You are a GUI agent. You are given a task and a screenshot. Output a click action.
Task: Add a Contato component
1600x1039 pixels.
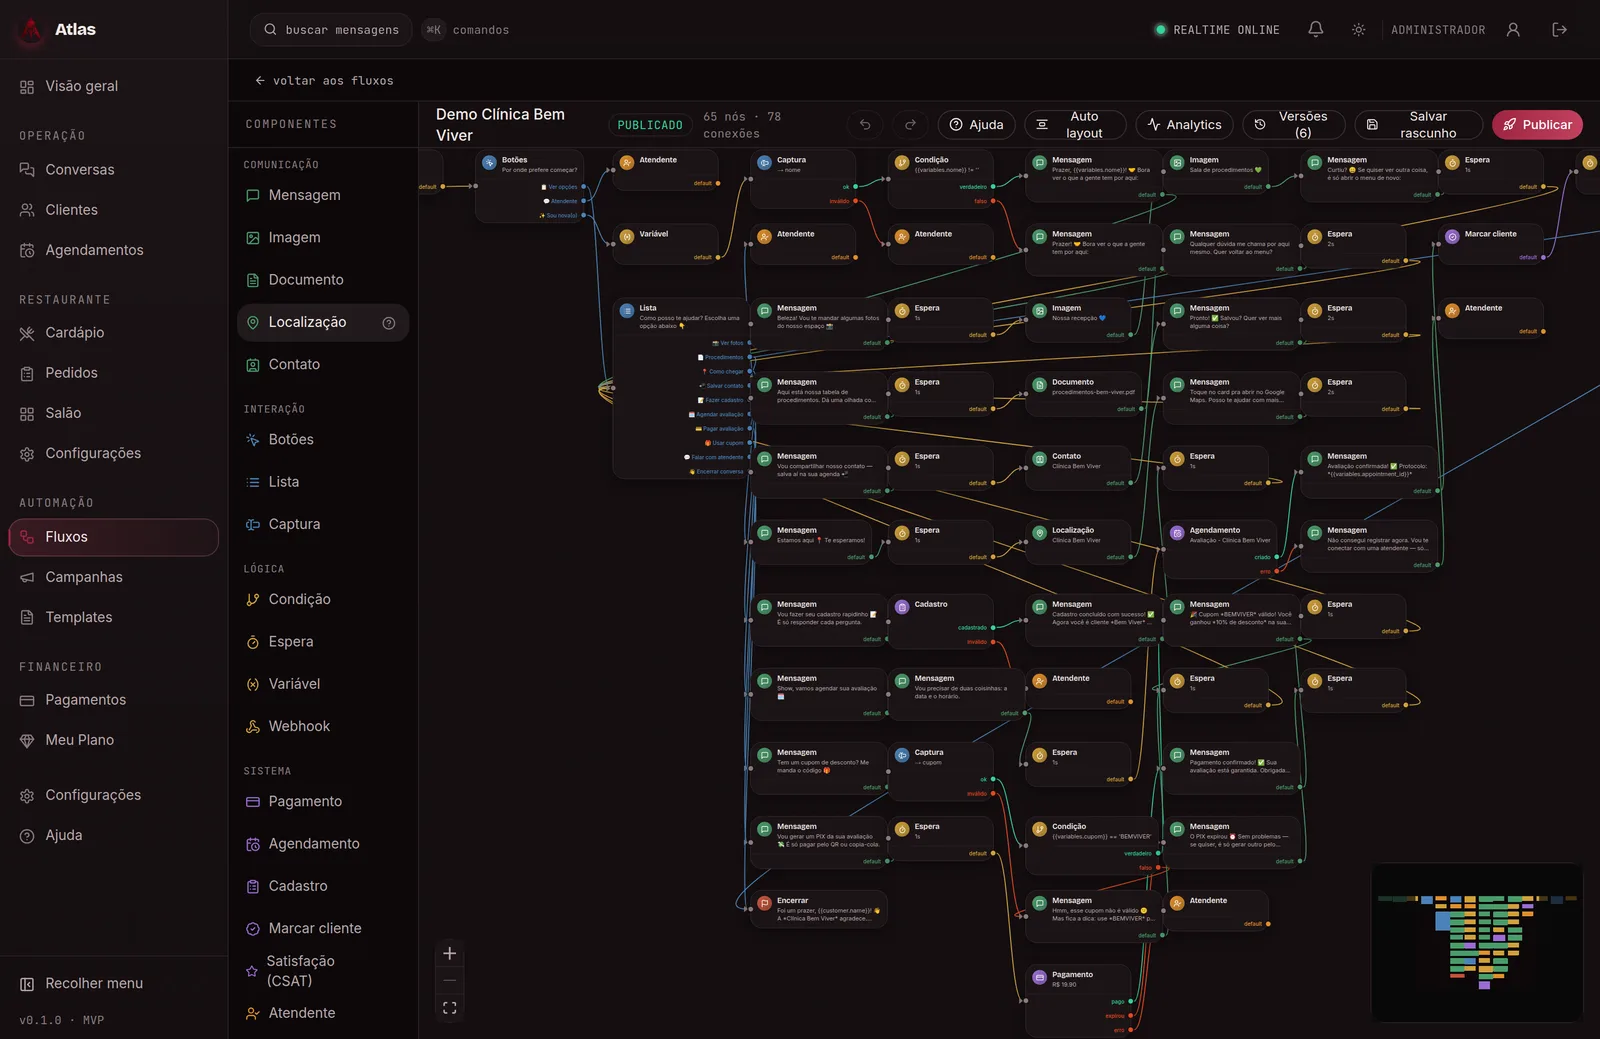tap(323, 365)
